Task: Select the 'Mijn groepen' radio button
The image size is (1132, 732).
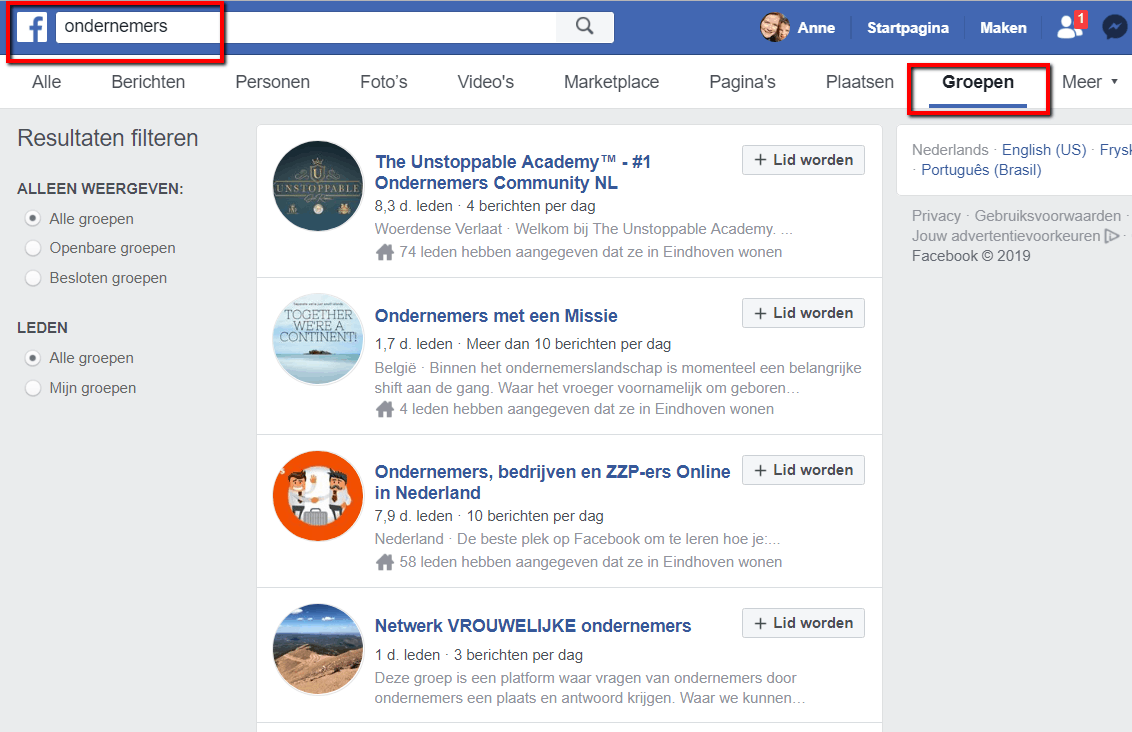Action: coord(32,388)
